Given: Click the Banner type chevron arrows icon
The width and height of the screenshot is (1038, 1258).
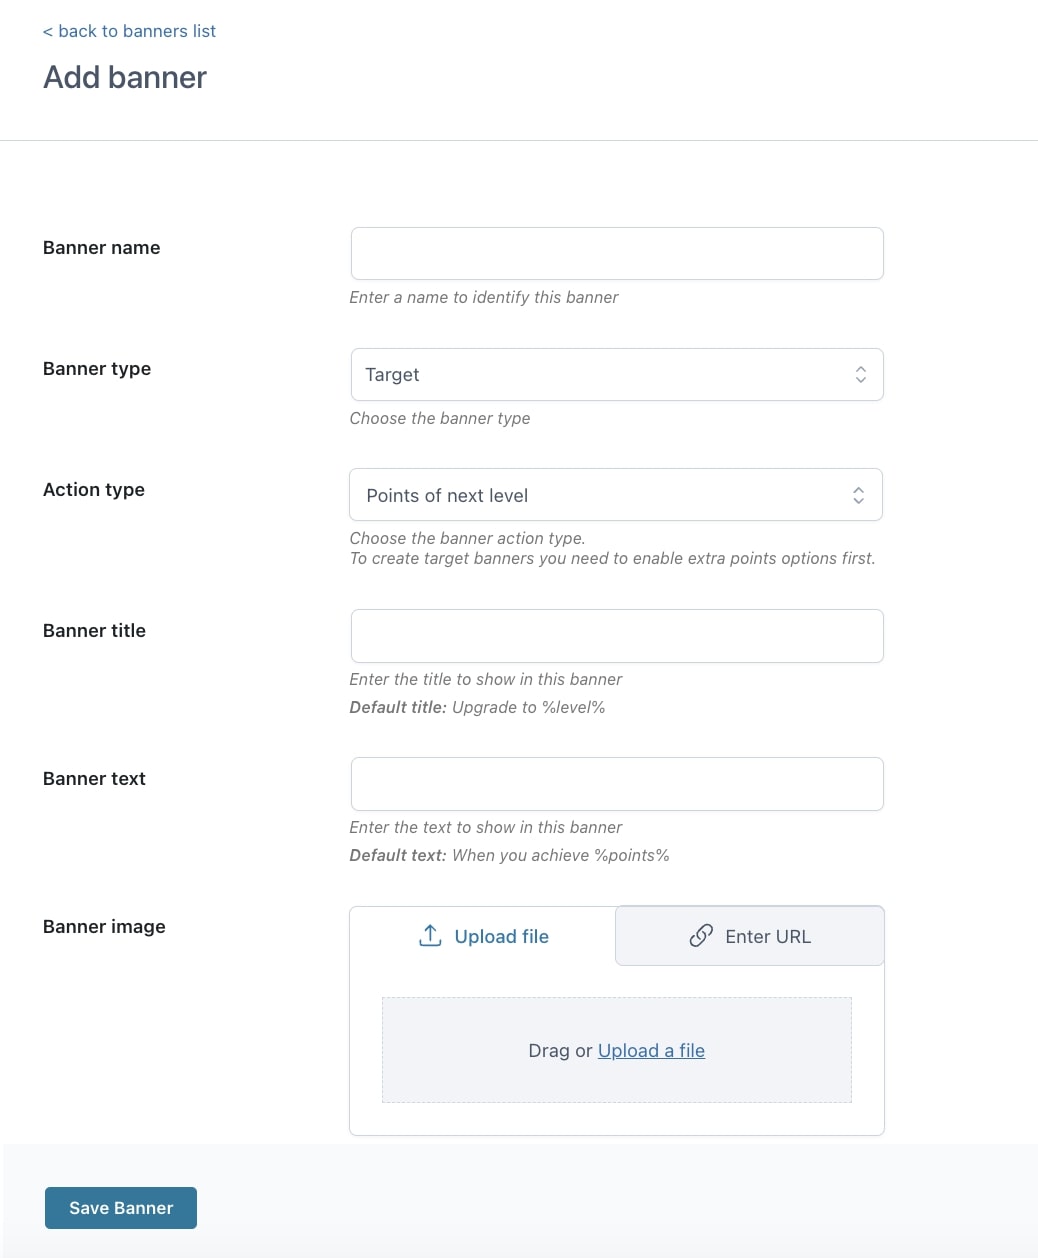Looking at the screenshot, I should tap(860, 375).
